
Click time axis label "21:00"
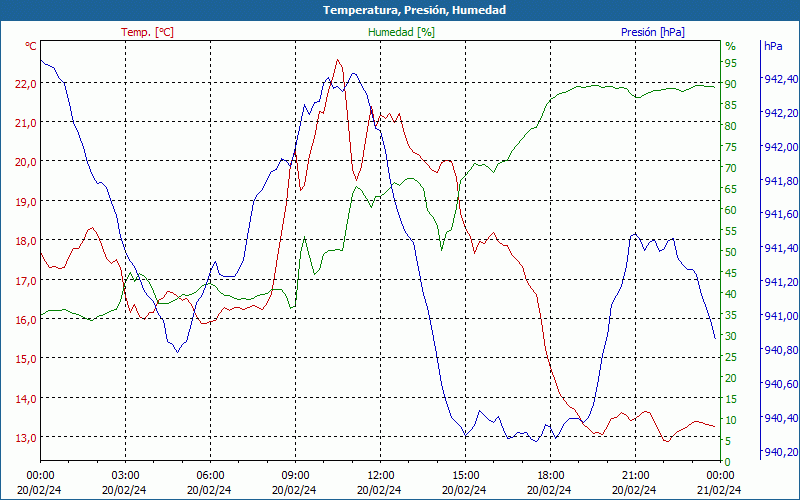(x=635, y=476)
